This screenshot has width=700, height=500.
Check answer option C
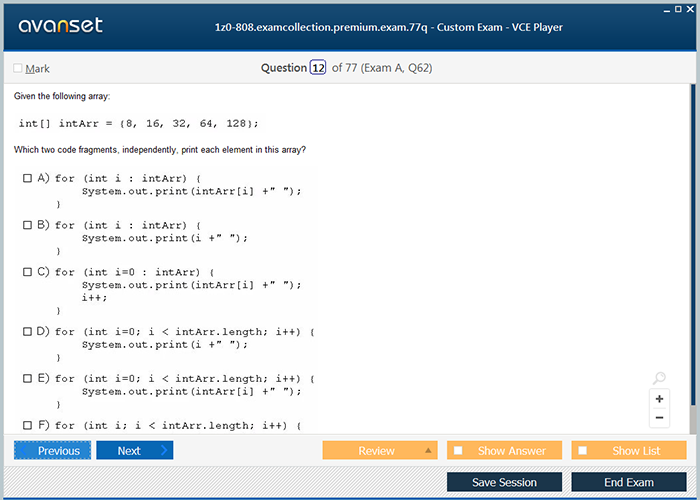[28, 272]
